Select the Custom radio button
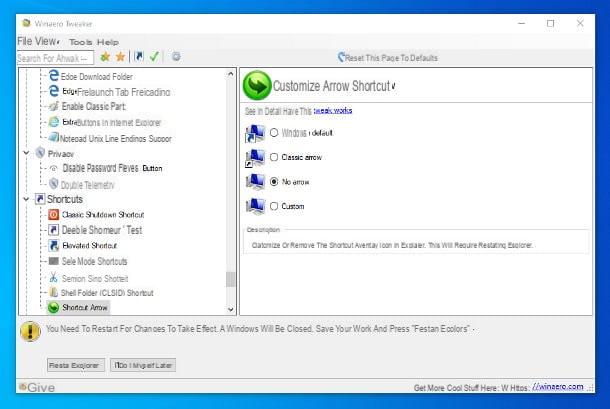The width and height of the screenshot is (610, 409). 274,206
